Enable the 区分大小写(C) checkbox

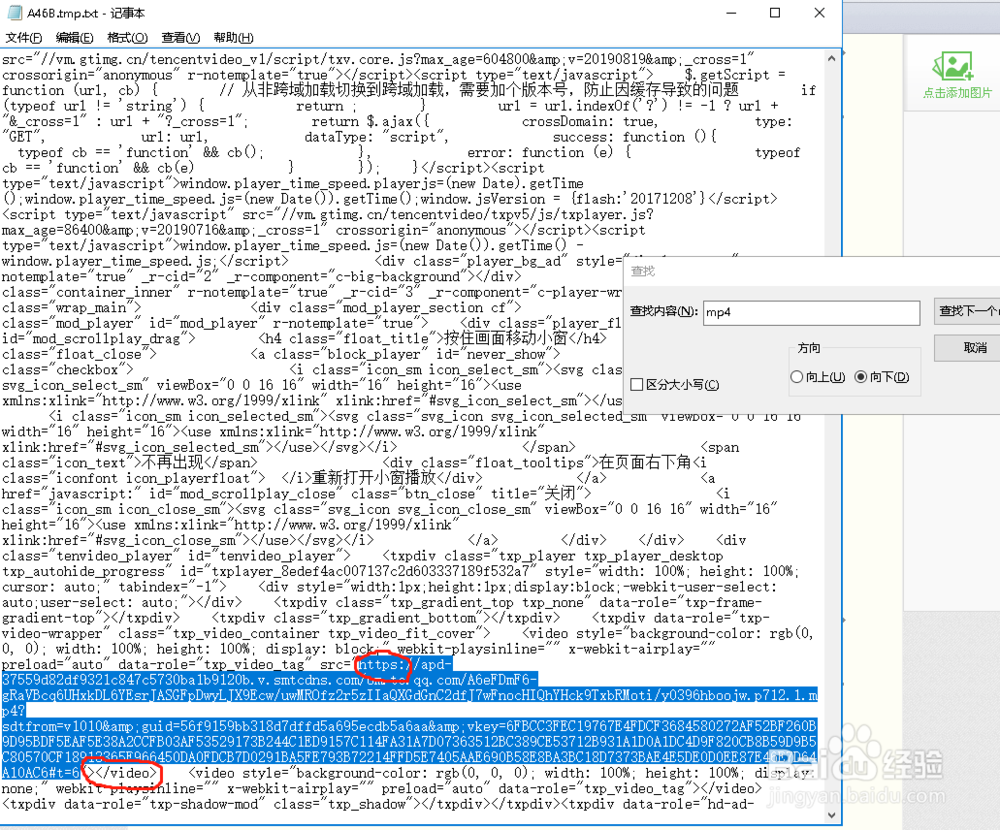click(x=636, y=385)
